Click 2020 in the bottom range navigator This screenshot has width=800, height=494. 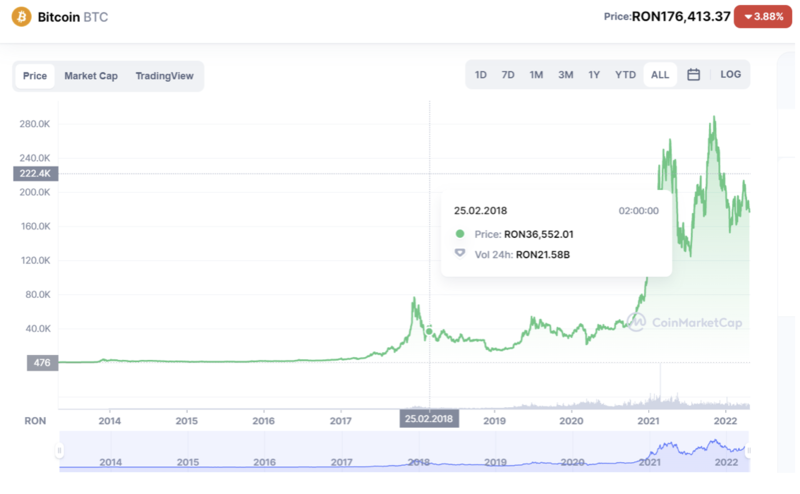[x=572, y=462]
